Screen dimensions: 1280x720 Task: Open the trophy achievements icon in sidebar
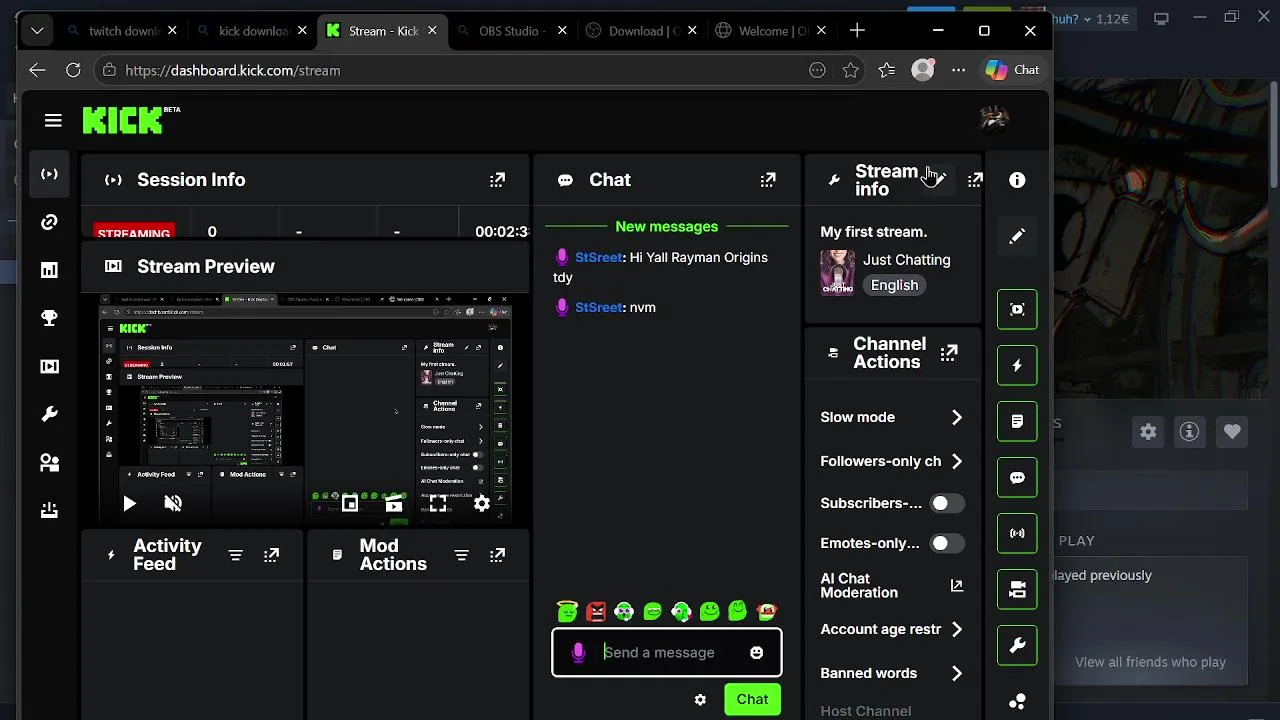(49, 318)
